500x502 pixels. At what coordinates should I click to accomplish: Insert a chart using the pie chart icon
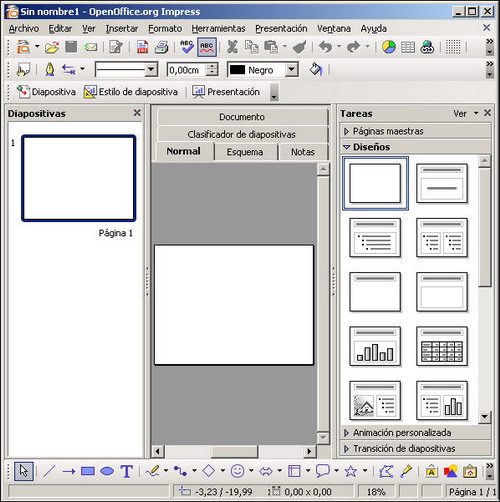(388, 47)
